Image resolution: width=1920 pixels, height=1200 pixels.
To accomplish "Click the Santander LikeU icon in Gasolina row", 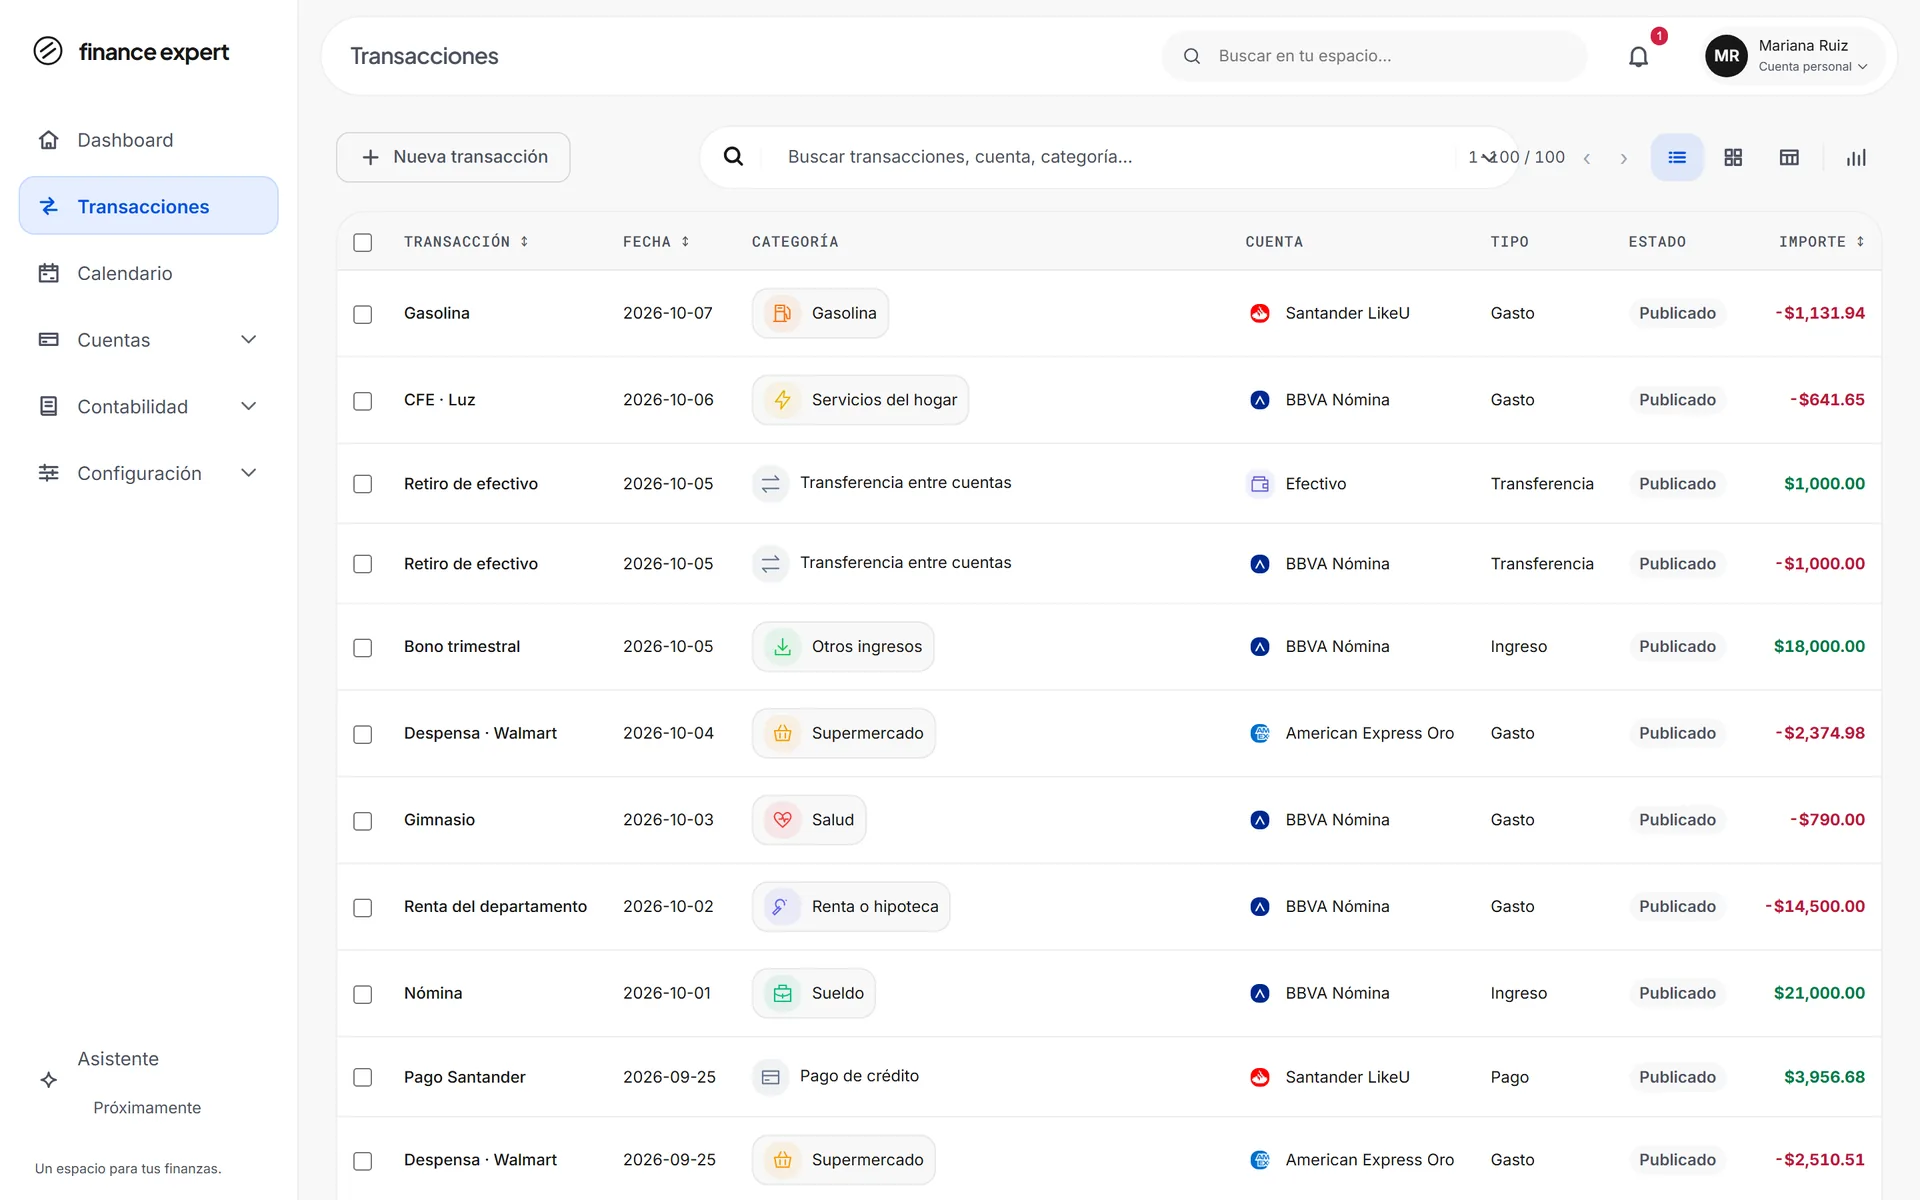I will 1260,313.
